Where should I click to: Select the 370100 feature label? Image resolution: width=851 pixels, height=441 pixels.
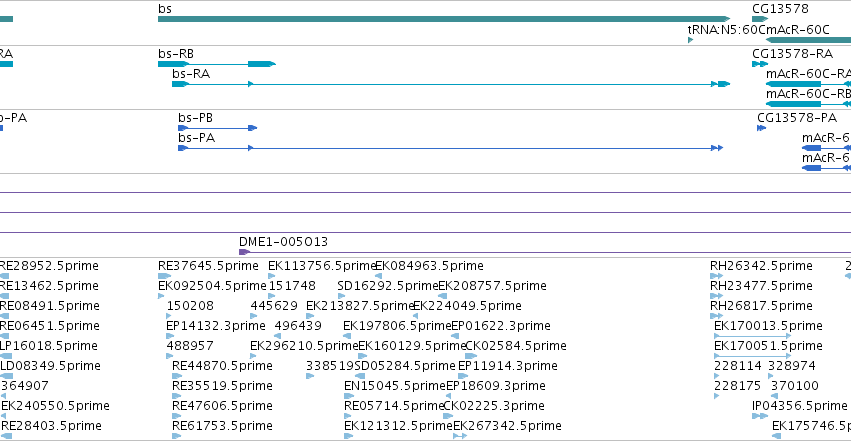point(795,386)
